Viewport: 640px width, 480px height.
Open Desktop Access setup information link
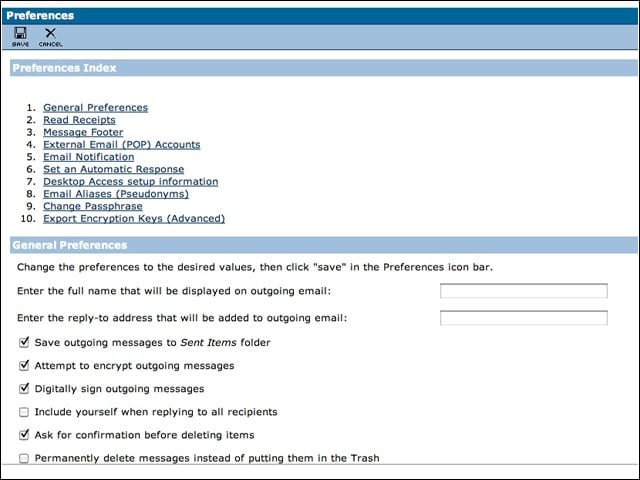pos(131,182)
